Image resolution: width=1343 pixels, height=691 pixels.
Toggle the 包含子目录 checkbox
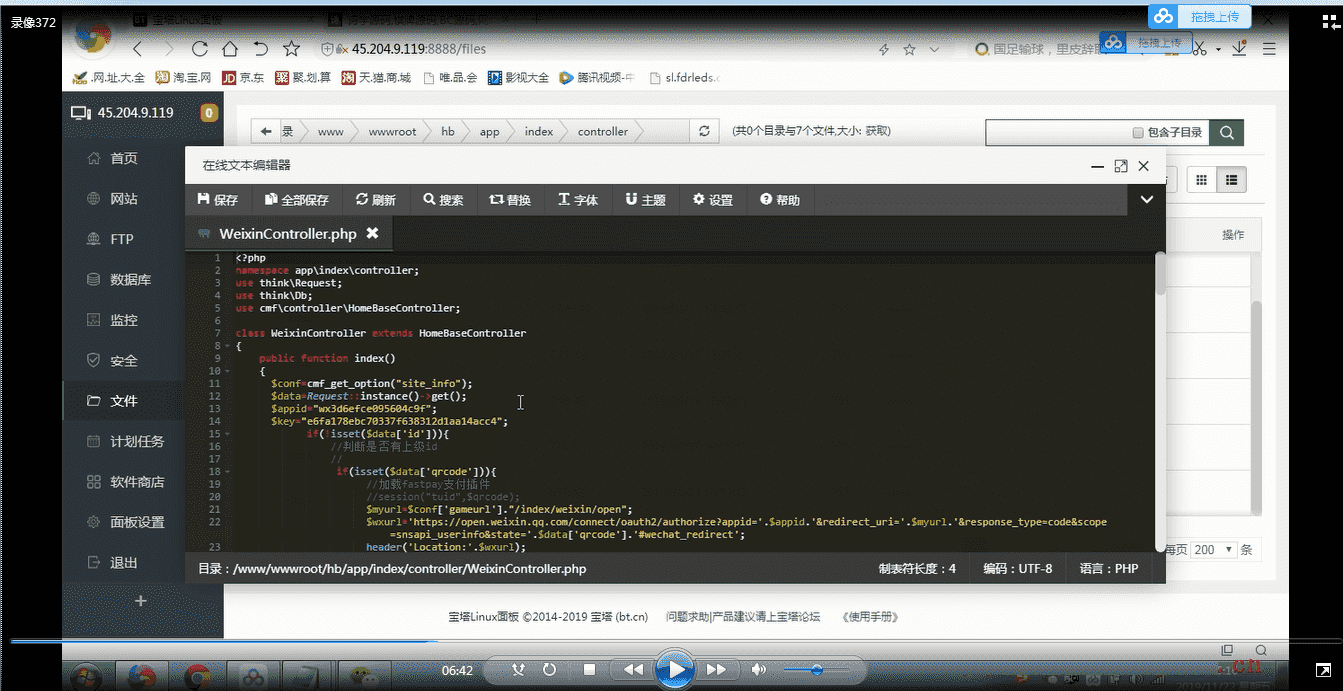pos(1138,133)
